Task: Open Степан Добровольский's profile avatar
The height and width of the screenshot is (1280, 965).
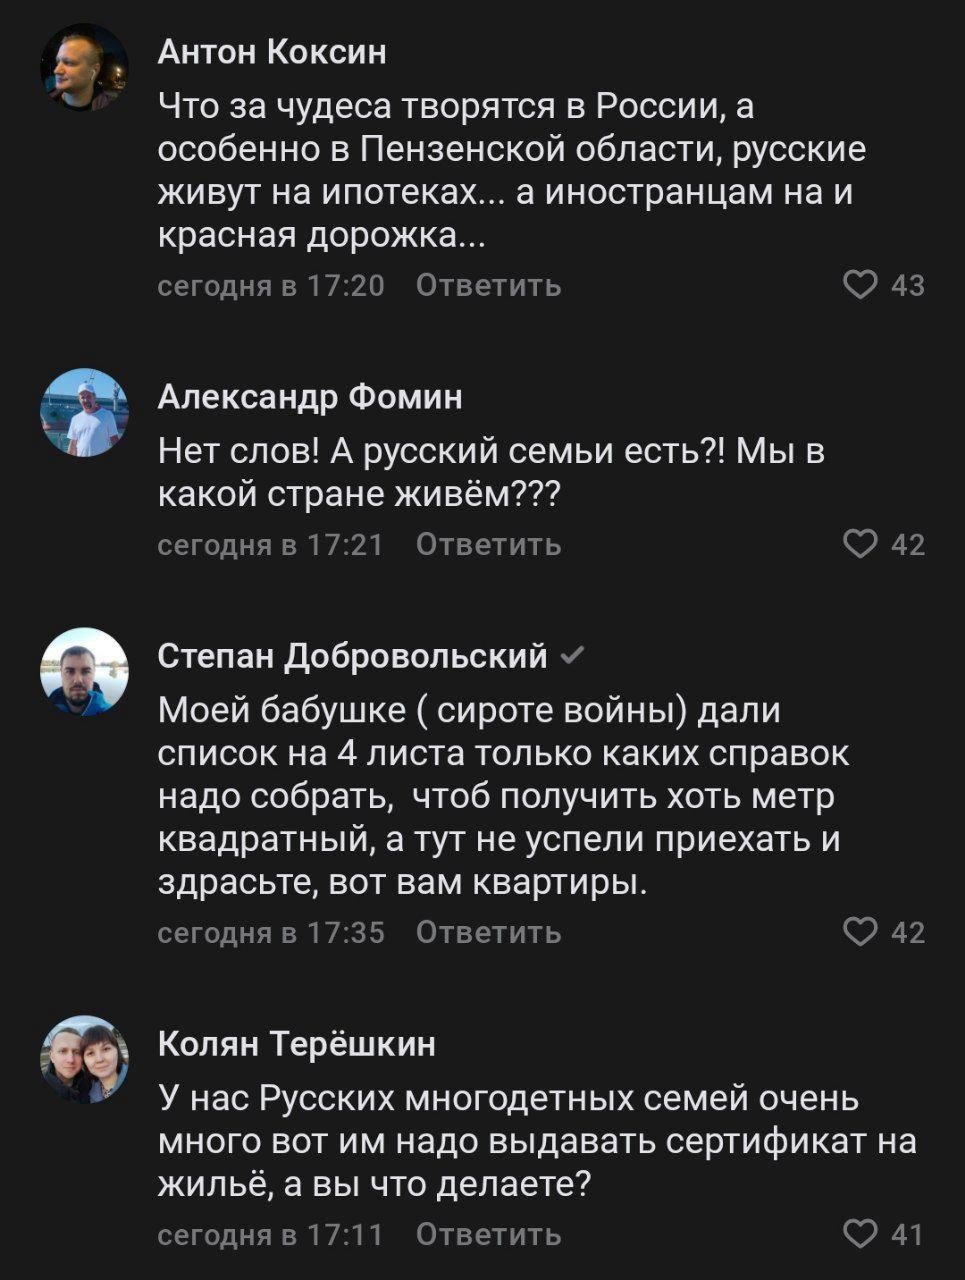Action: (84, 672)
